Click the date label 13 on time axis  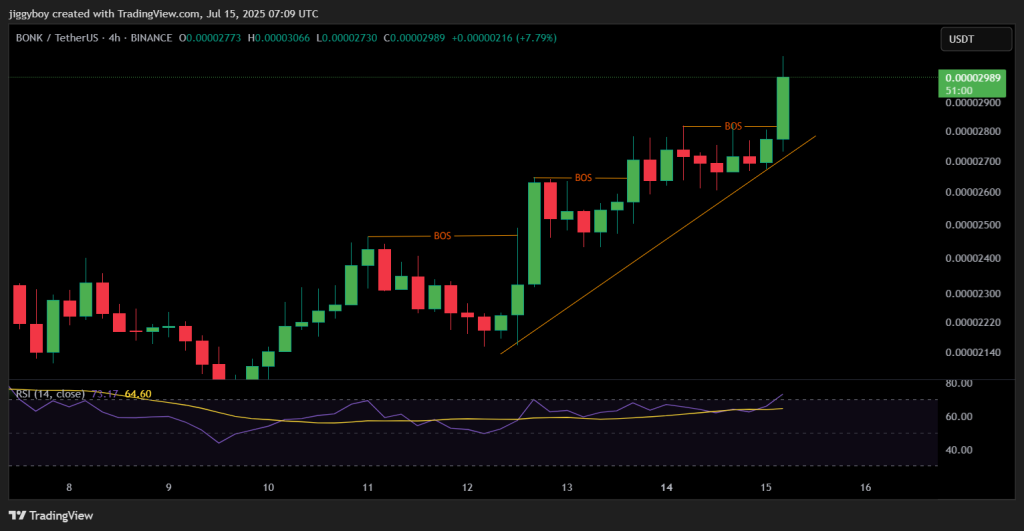(x=567, y=487)
